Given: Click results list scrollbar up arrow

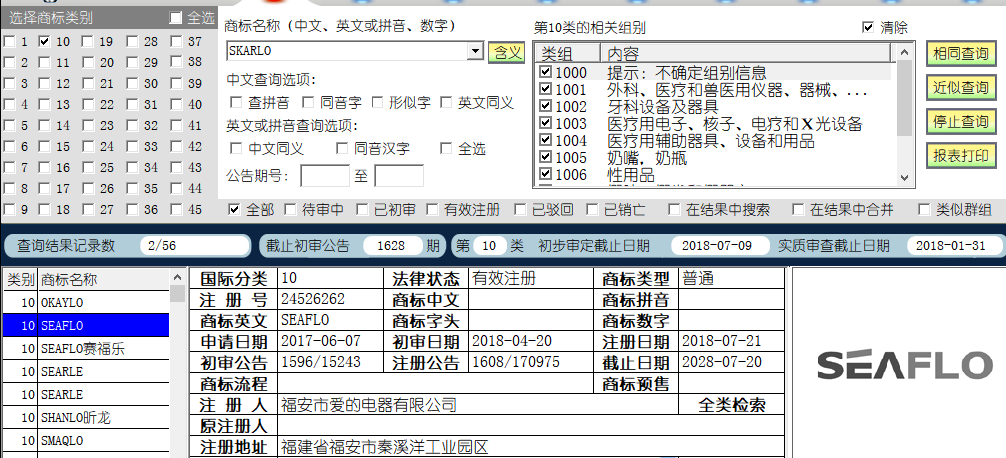Looking at the screenshot, I should [177, 277].
